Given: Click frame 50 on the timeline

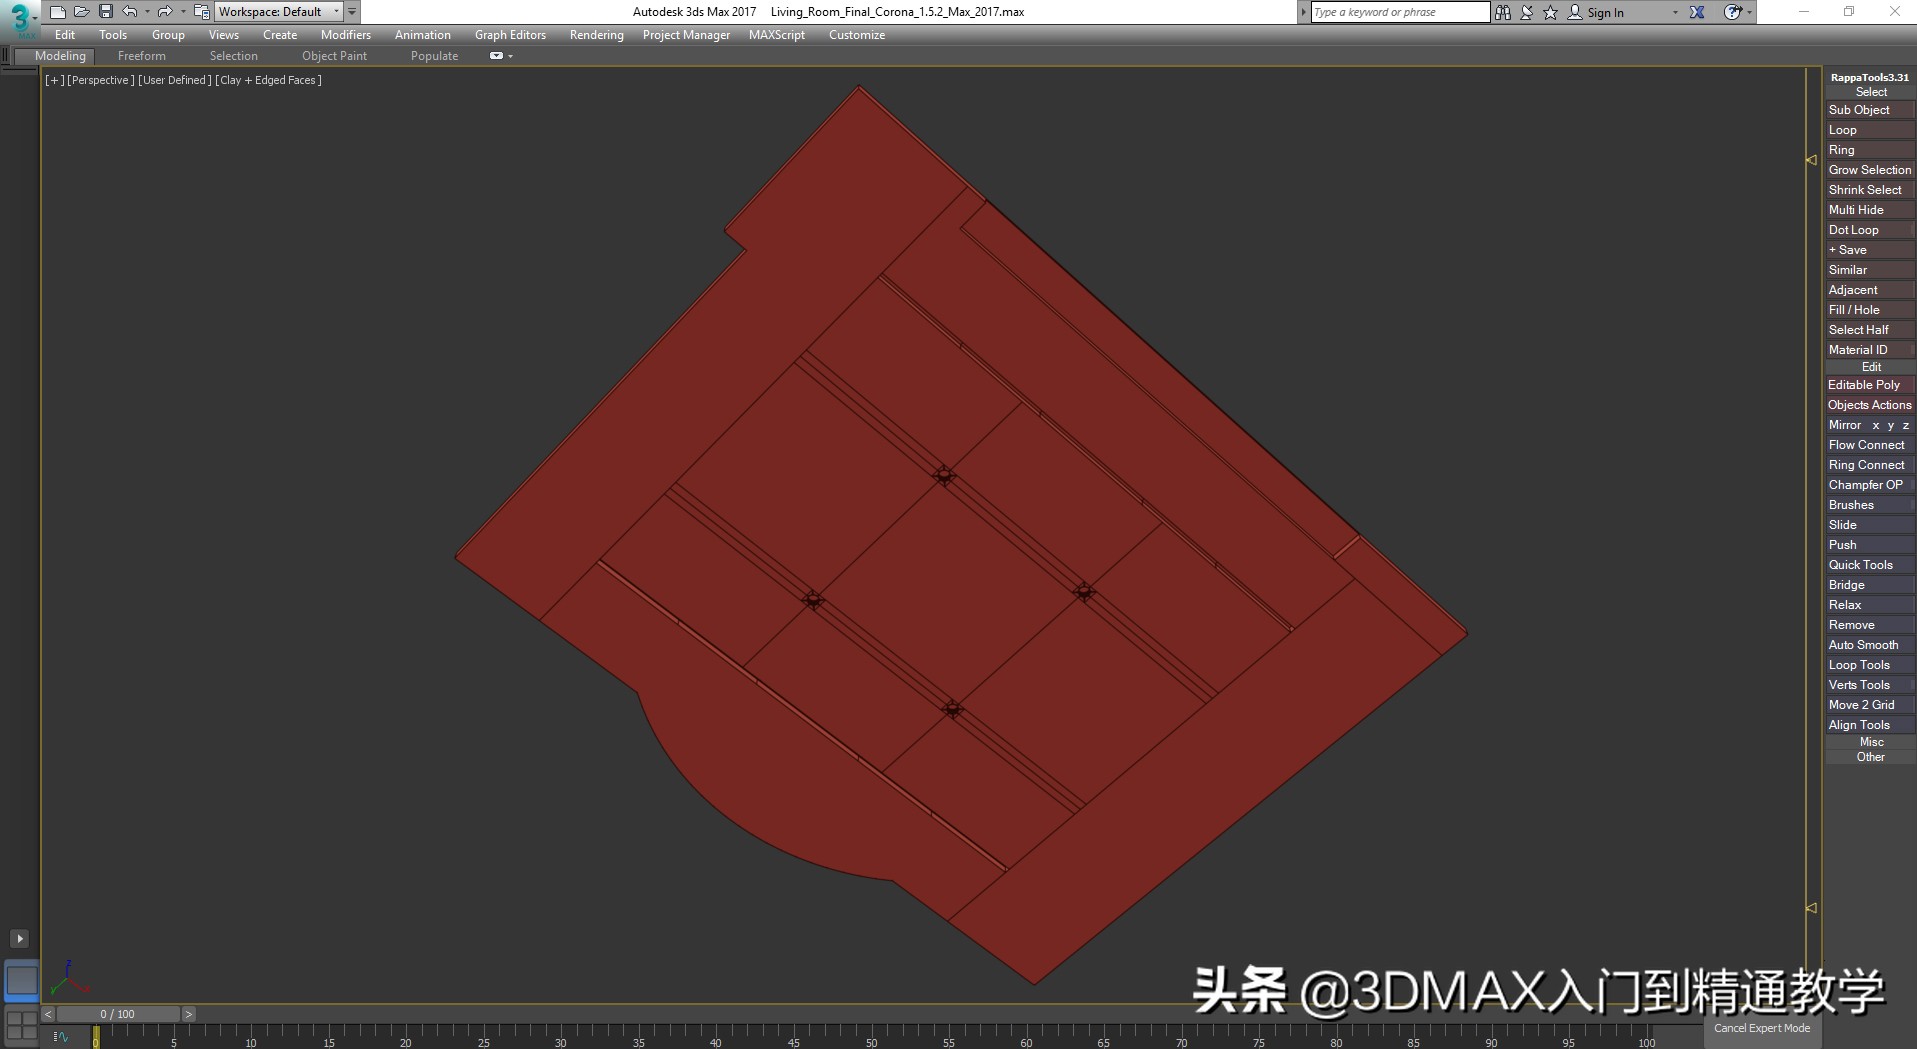Looking at the screenshot, I should 871,1038.
